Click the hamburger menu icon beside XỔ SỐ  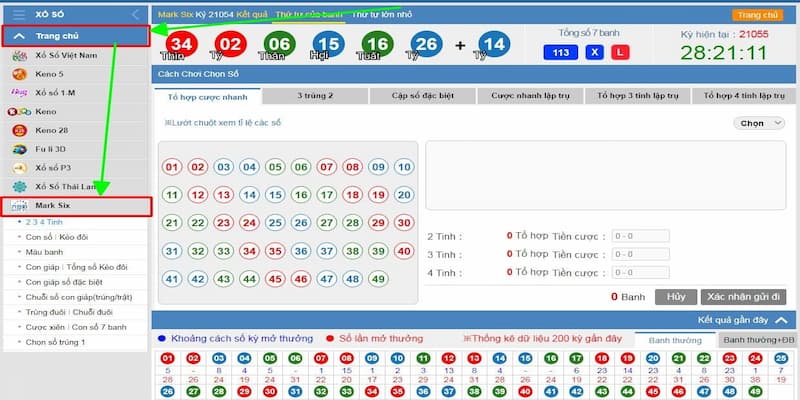tap(18, 14)
